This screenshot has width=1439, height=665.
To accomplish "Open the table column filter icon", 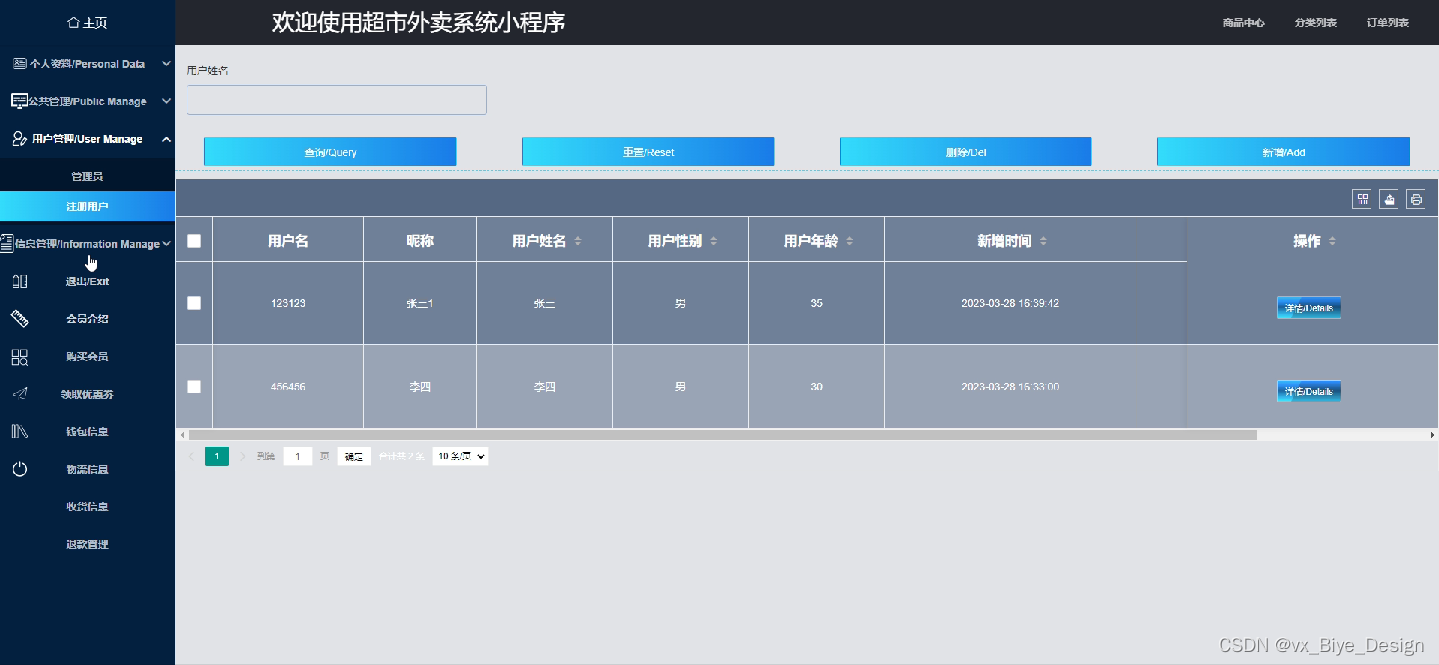I will [1362, 199].
